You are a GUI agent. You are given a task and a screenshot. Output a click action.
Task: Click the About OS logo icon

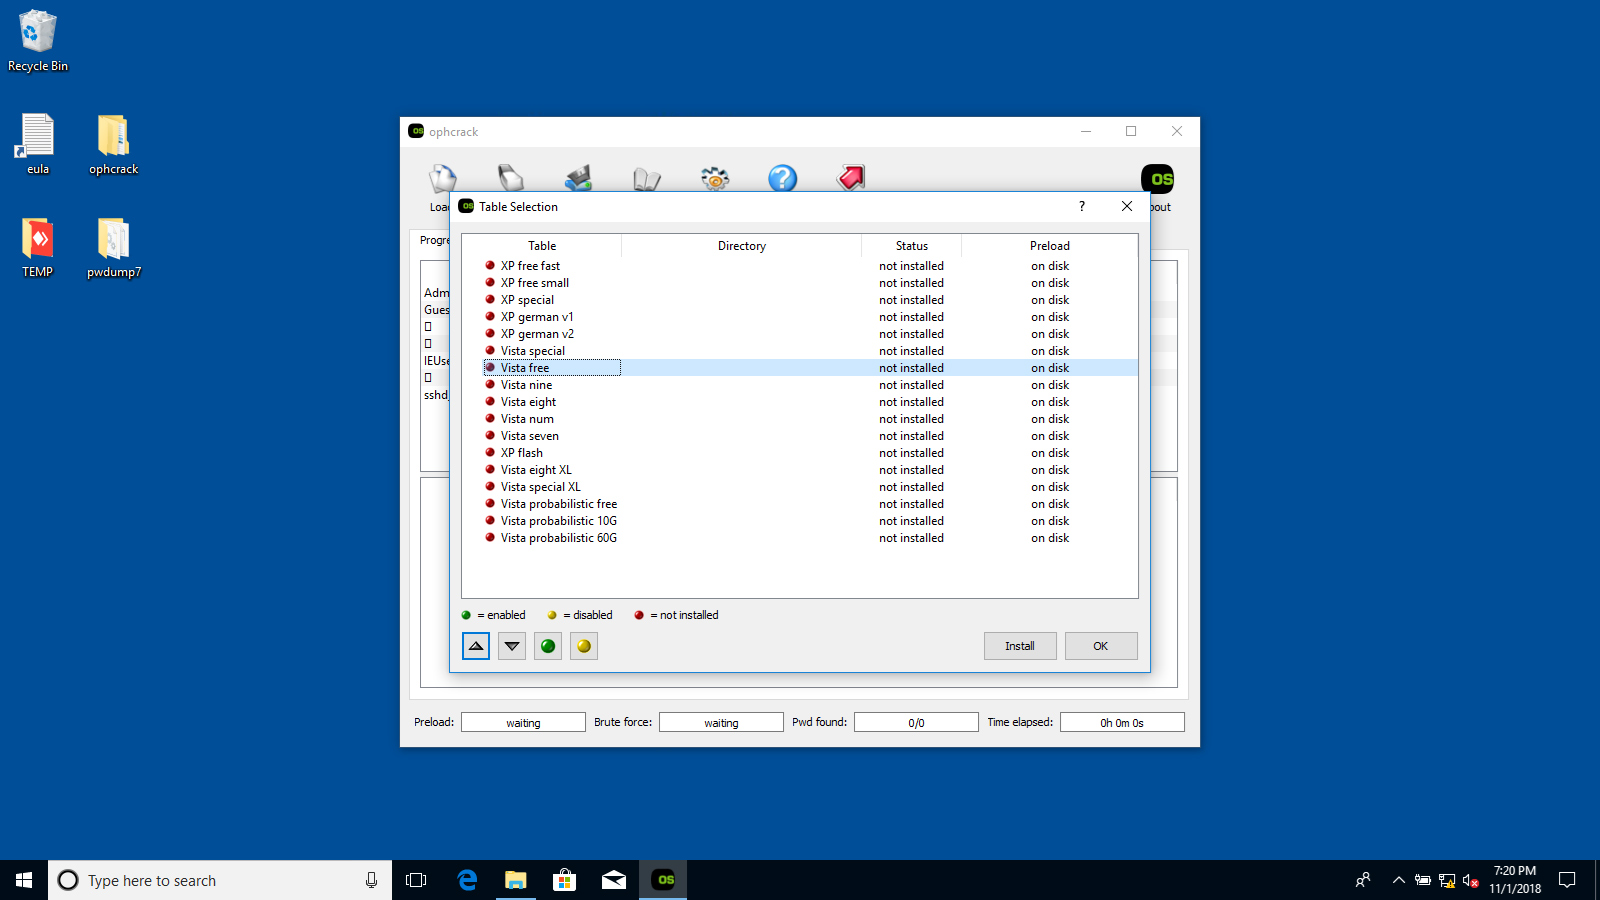(1158, 179)
